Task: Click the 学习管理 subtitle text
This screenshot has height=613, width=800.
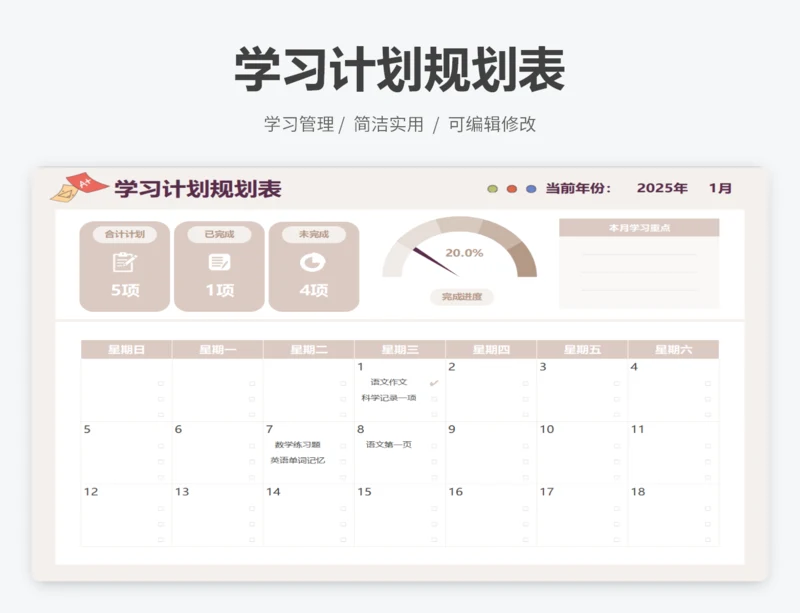Action: tap(299, 124)
